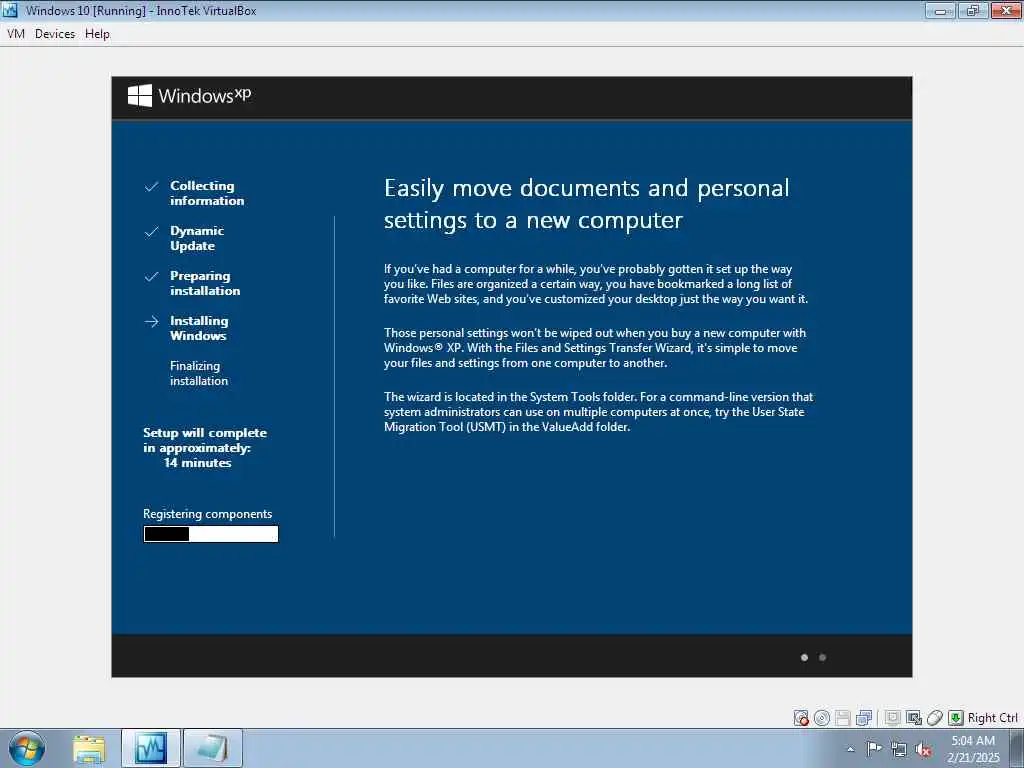
Task: Click the checkmark beside Collecting information
Action: (x=152, y=187)
